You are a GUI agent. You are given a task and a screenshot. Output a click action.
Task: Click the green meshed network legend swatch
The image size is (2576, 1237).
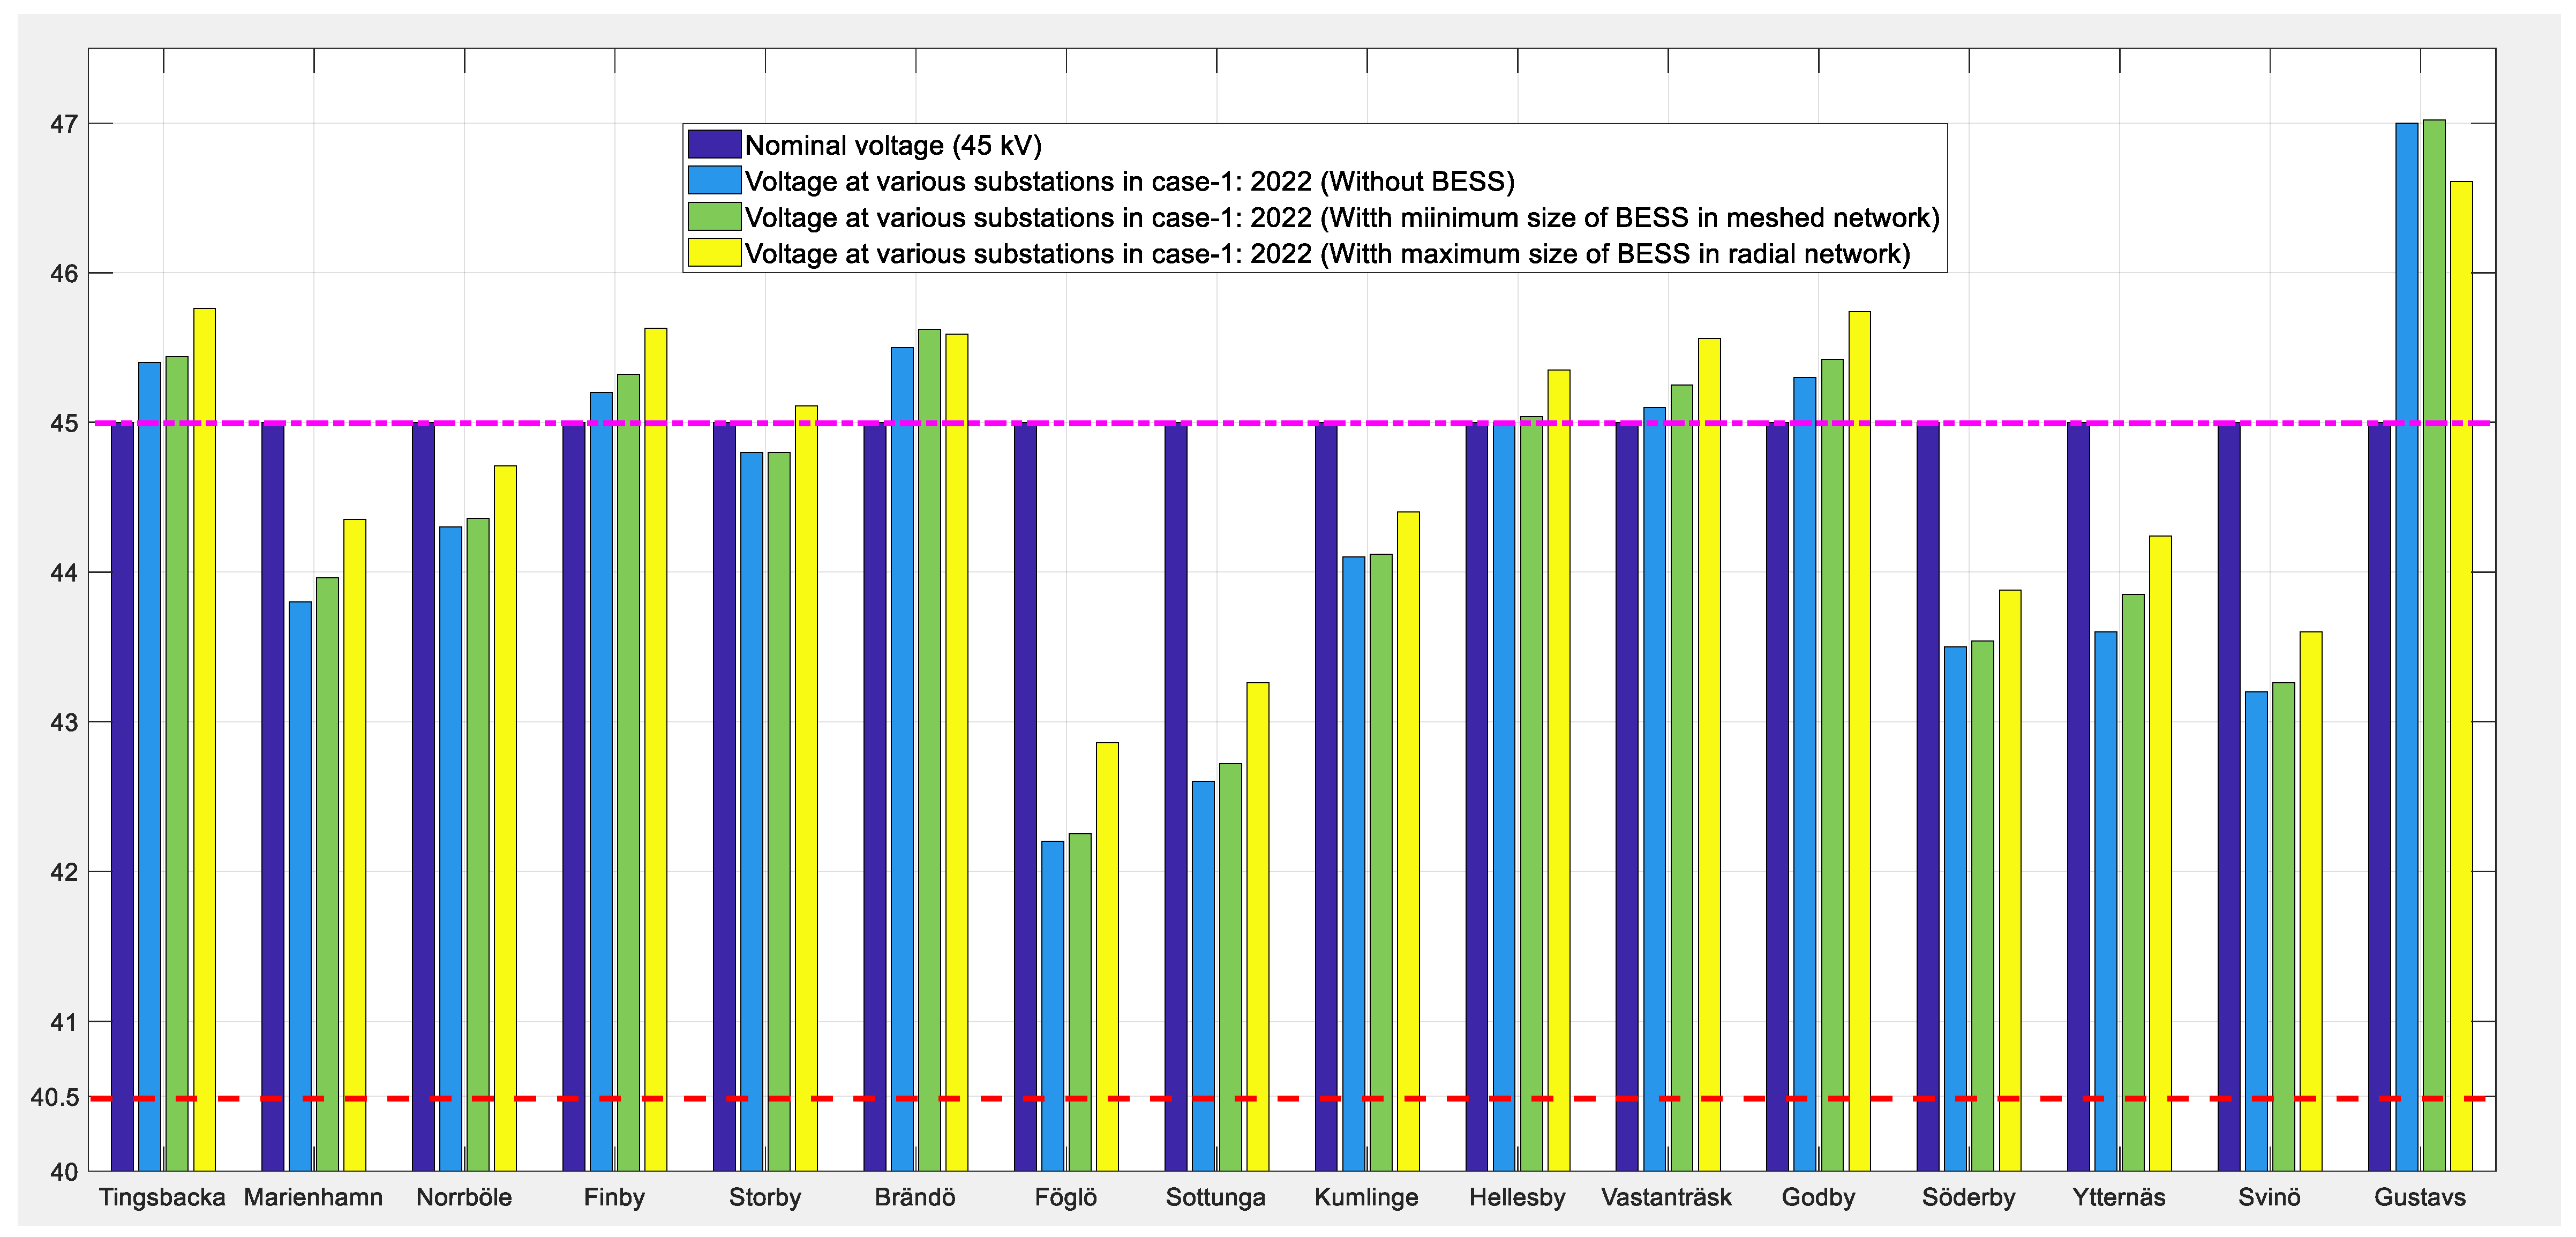pyautogui.click(x=714, y=217)
